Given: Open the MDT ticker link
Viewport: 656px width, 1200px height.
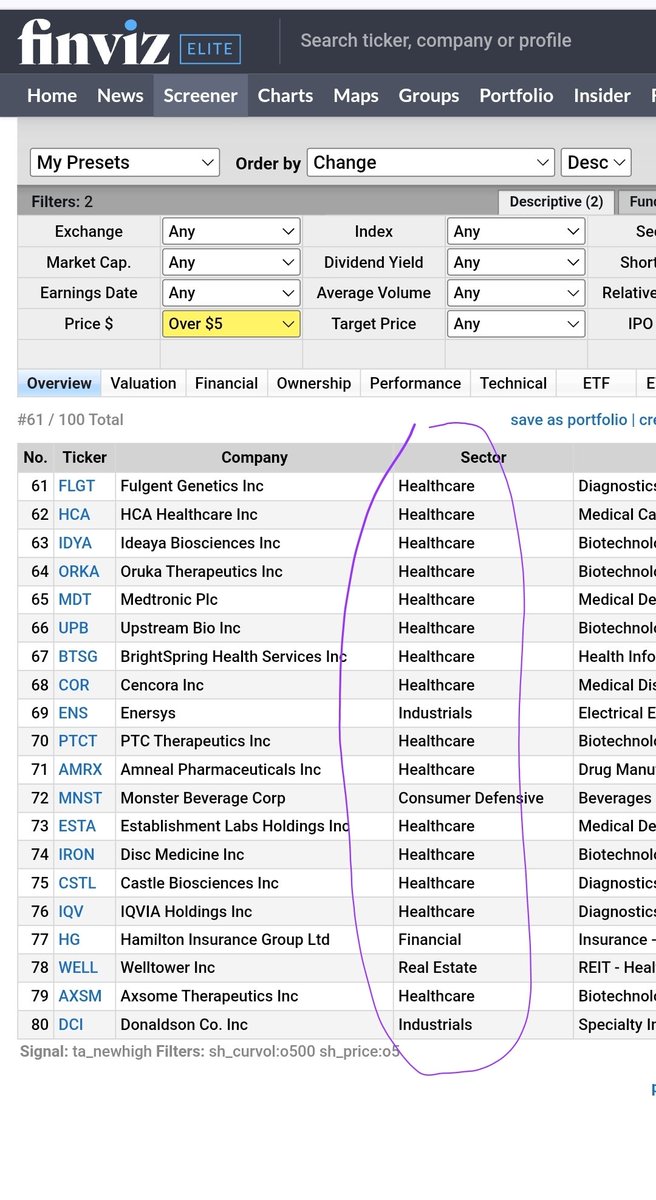Looking at the screenshot, I should point(75,599).
